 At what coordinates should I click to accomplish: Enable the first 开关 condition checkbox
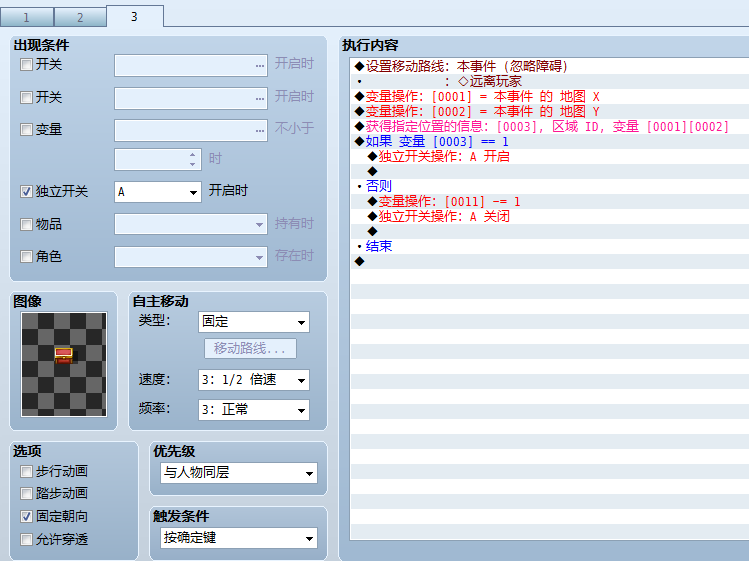pyautogui.click(x=26, y=65)
